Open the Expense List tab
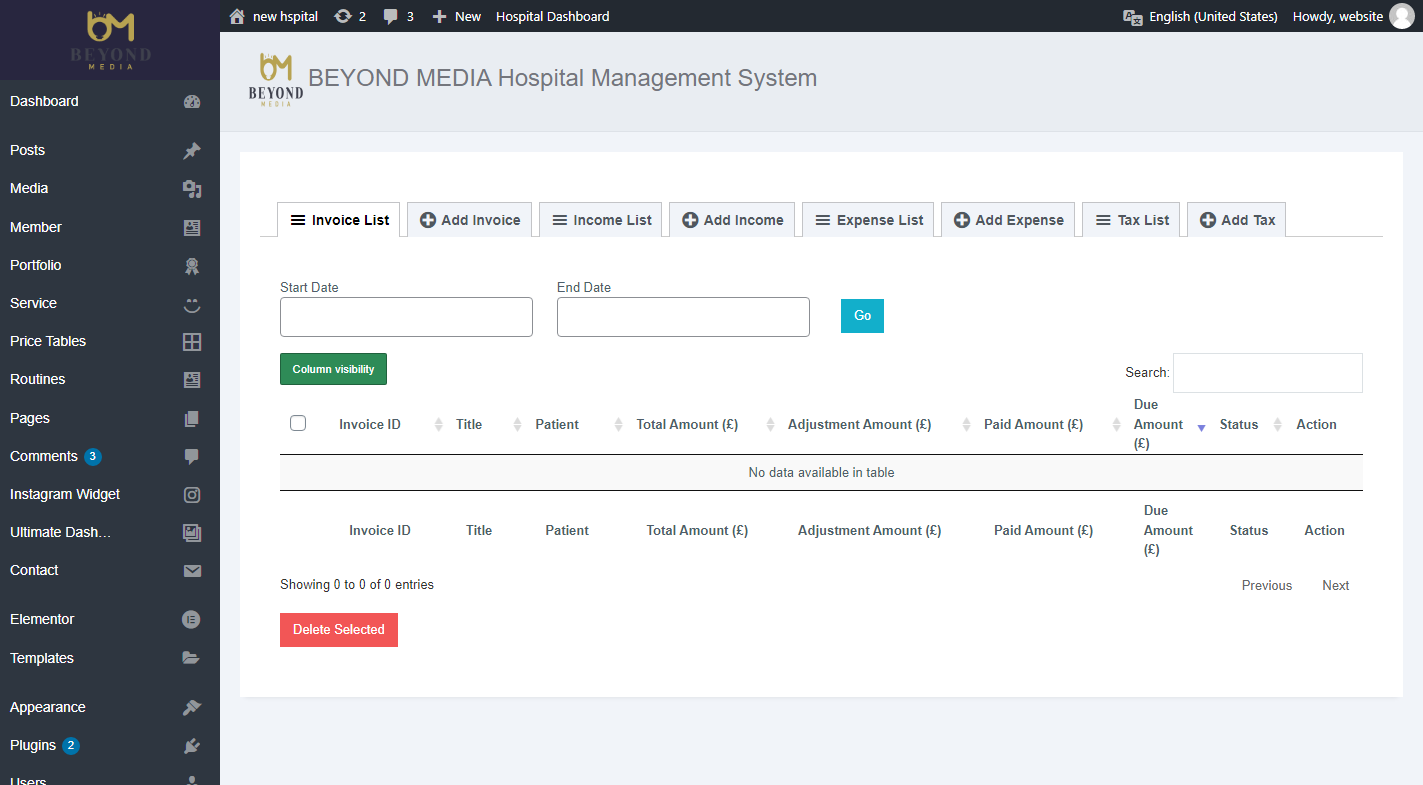The height and width of the screenshot is (785, 1423). tap(868, 220)
